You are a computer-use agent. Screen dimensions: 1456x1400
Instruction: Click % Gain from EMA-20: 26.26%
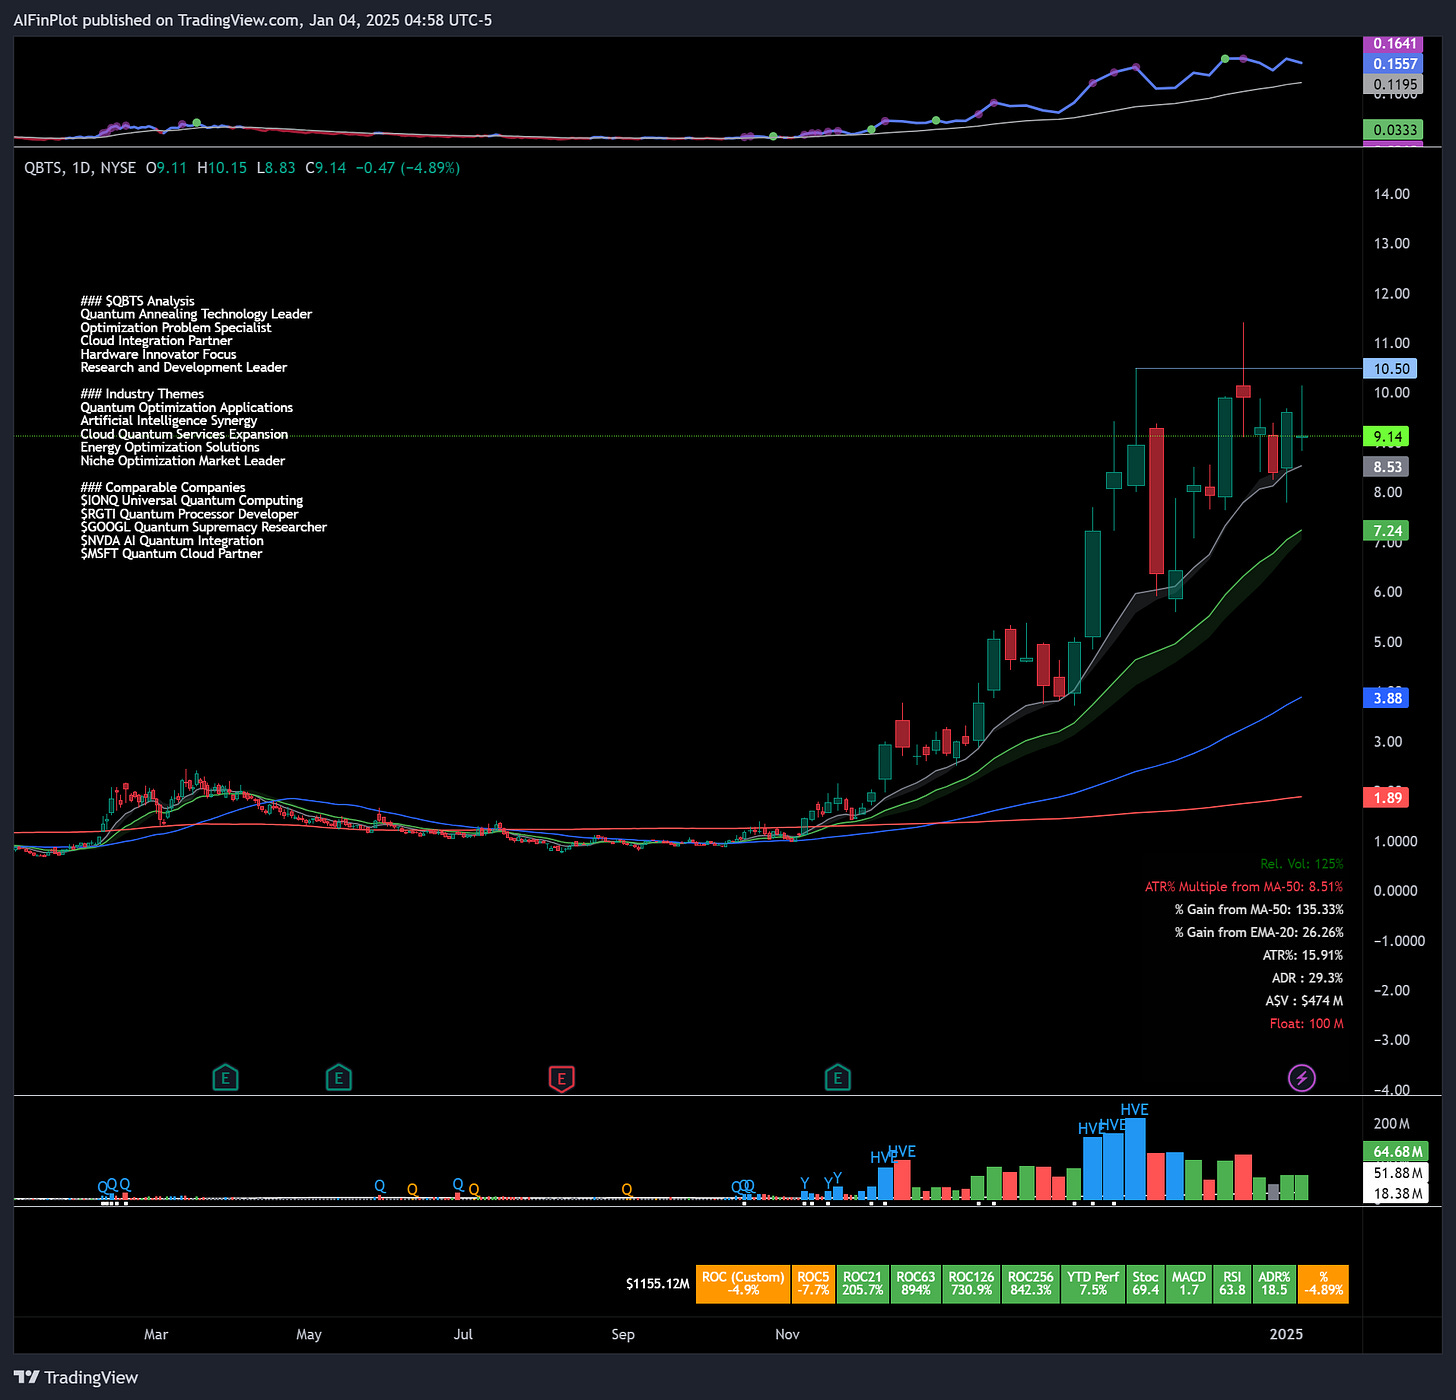tap(1259, 933)
